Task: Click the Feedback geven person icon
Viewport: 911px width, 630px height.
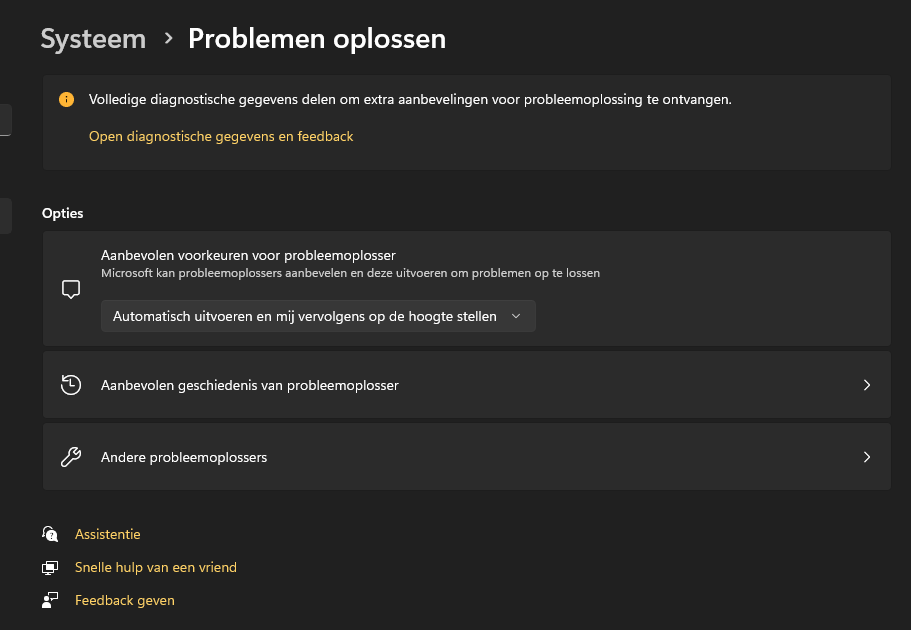Action: pyautogui.click(x=50, y=600)
